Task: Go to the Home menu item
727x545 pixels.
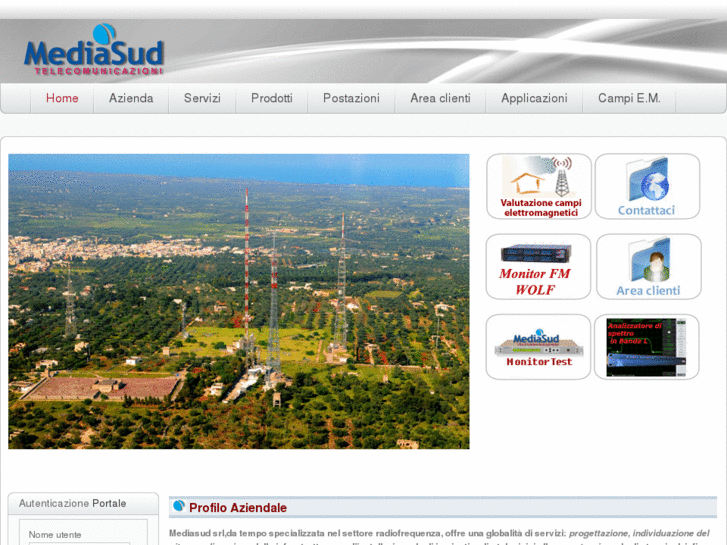Action: (x=62, y=98)
